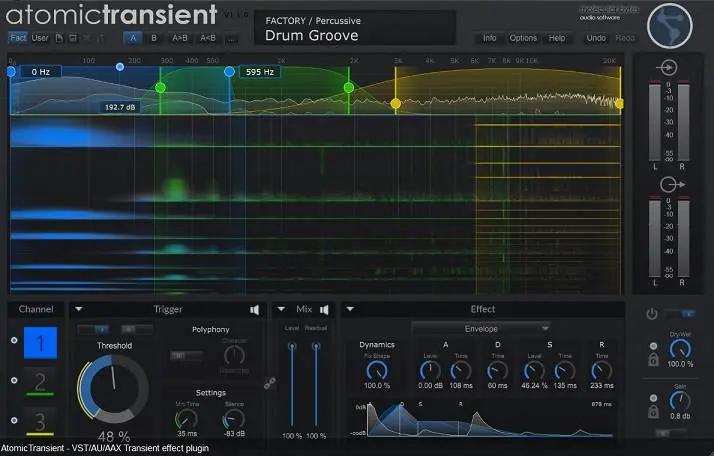Toggle the radio dot next to Channel 1
This screenshot has height=456, width=714.
pyautogui.click(x=14, y=340)
